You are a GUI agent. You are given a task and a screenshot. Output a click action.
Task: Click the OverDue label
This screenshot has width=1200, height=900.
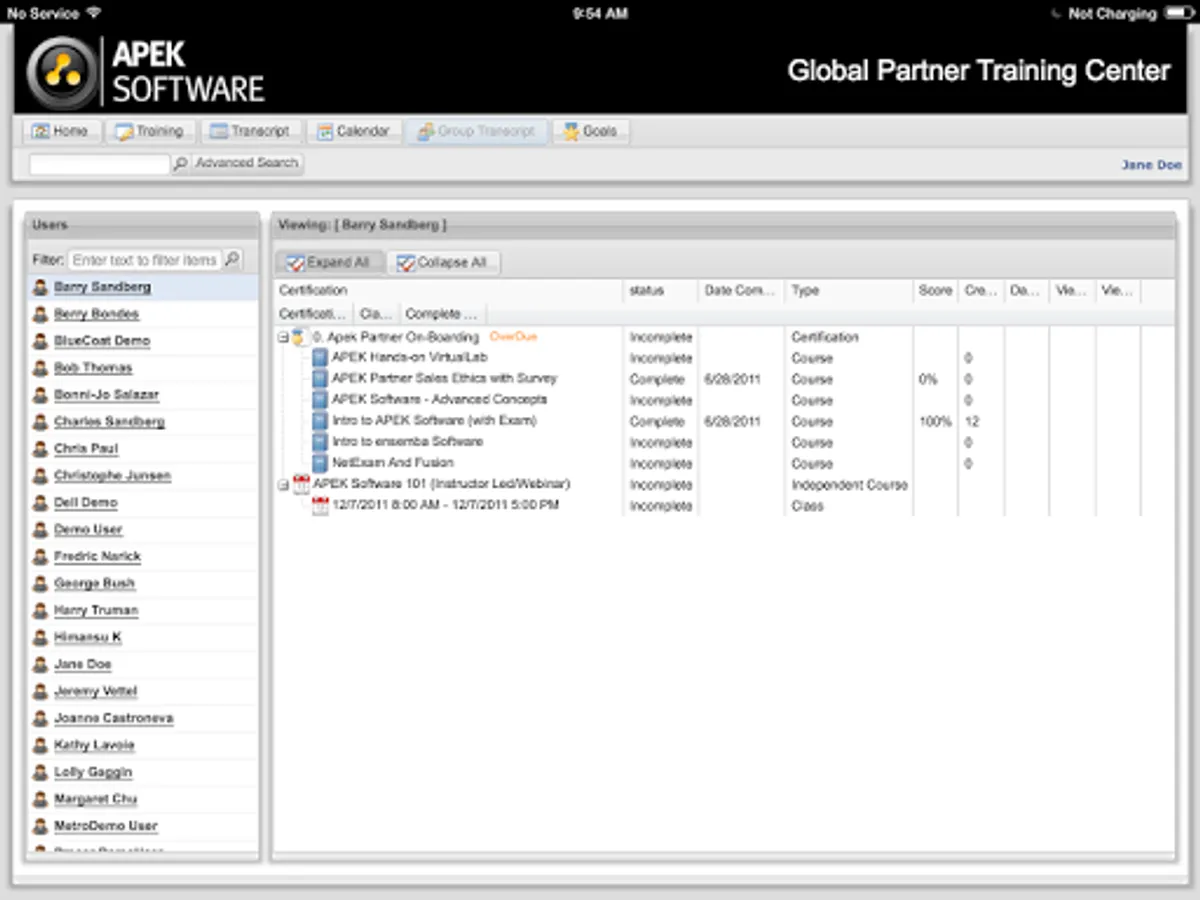(513, 337)
